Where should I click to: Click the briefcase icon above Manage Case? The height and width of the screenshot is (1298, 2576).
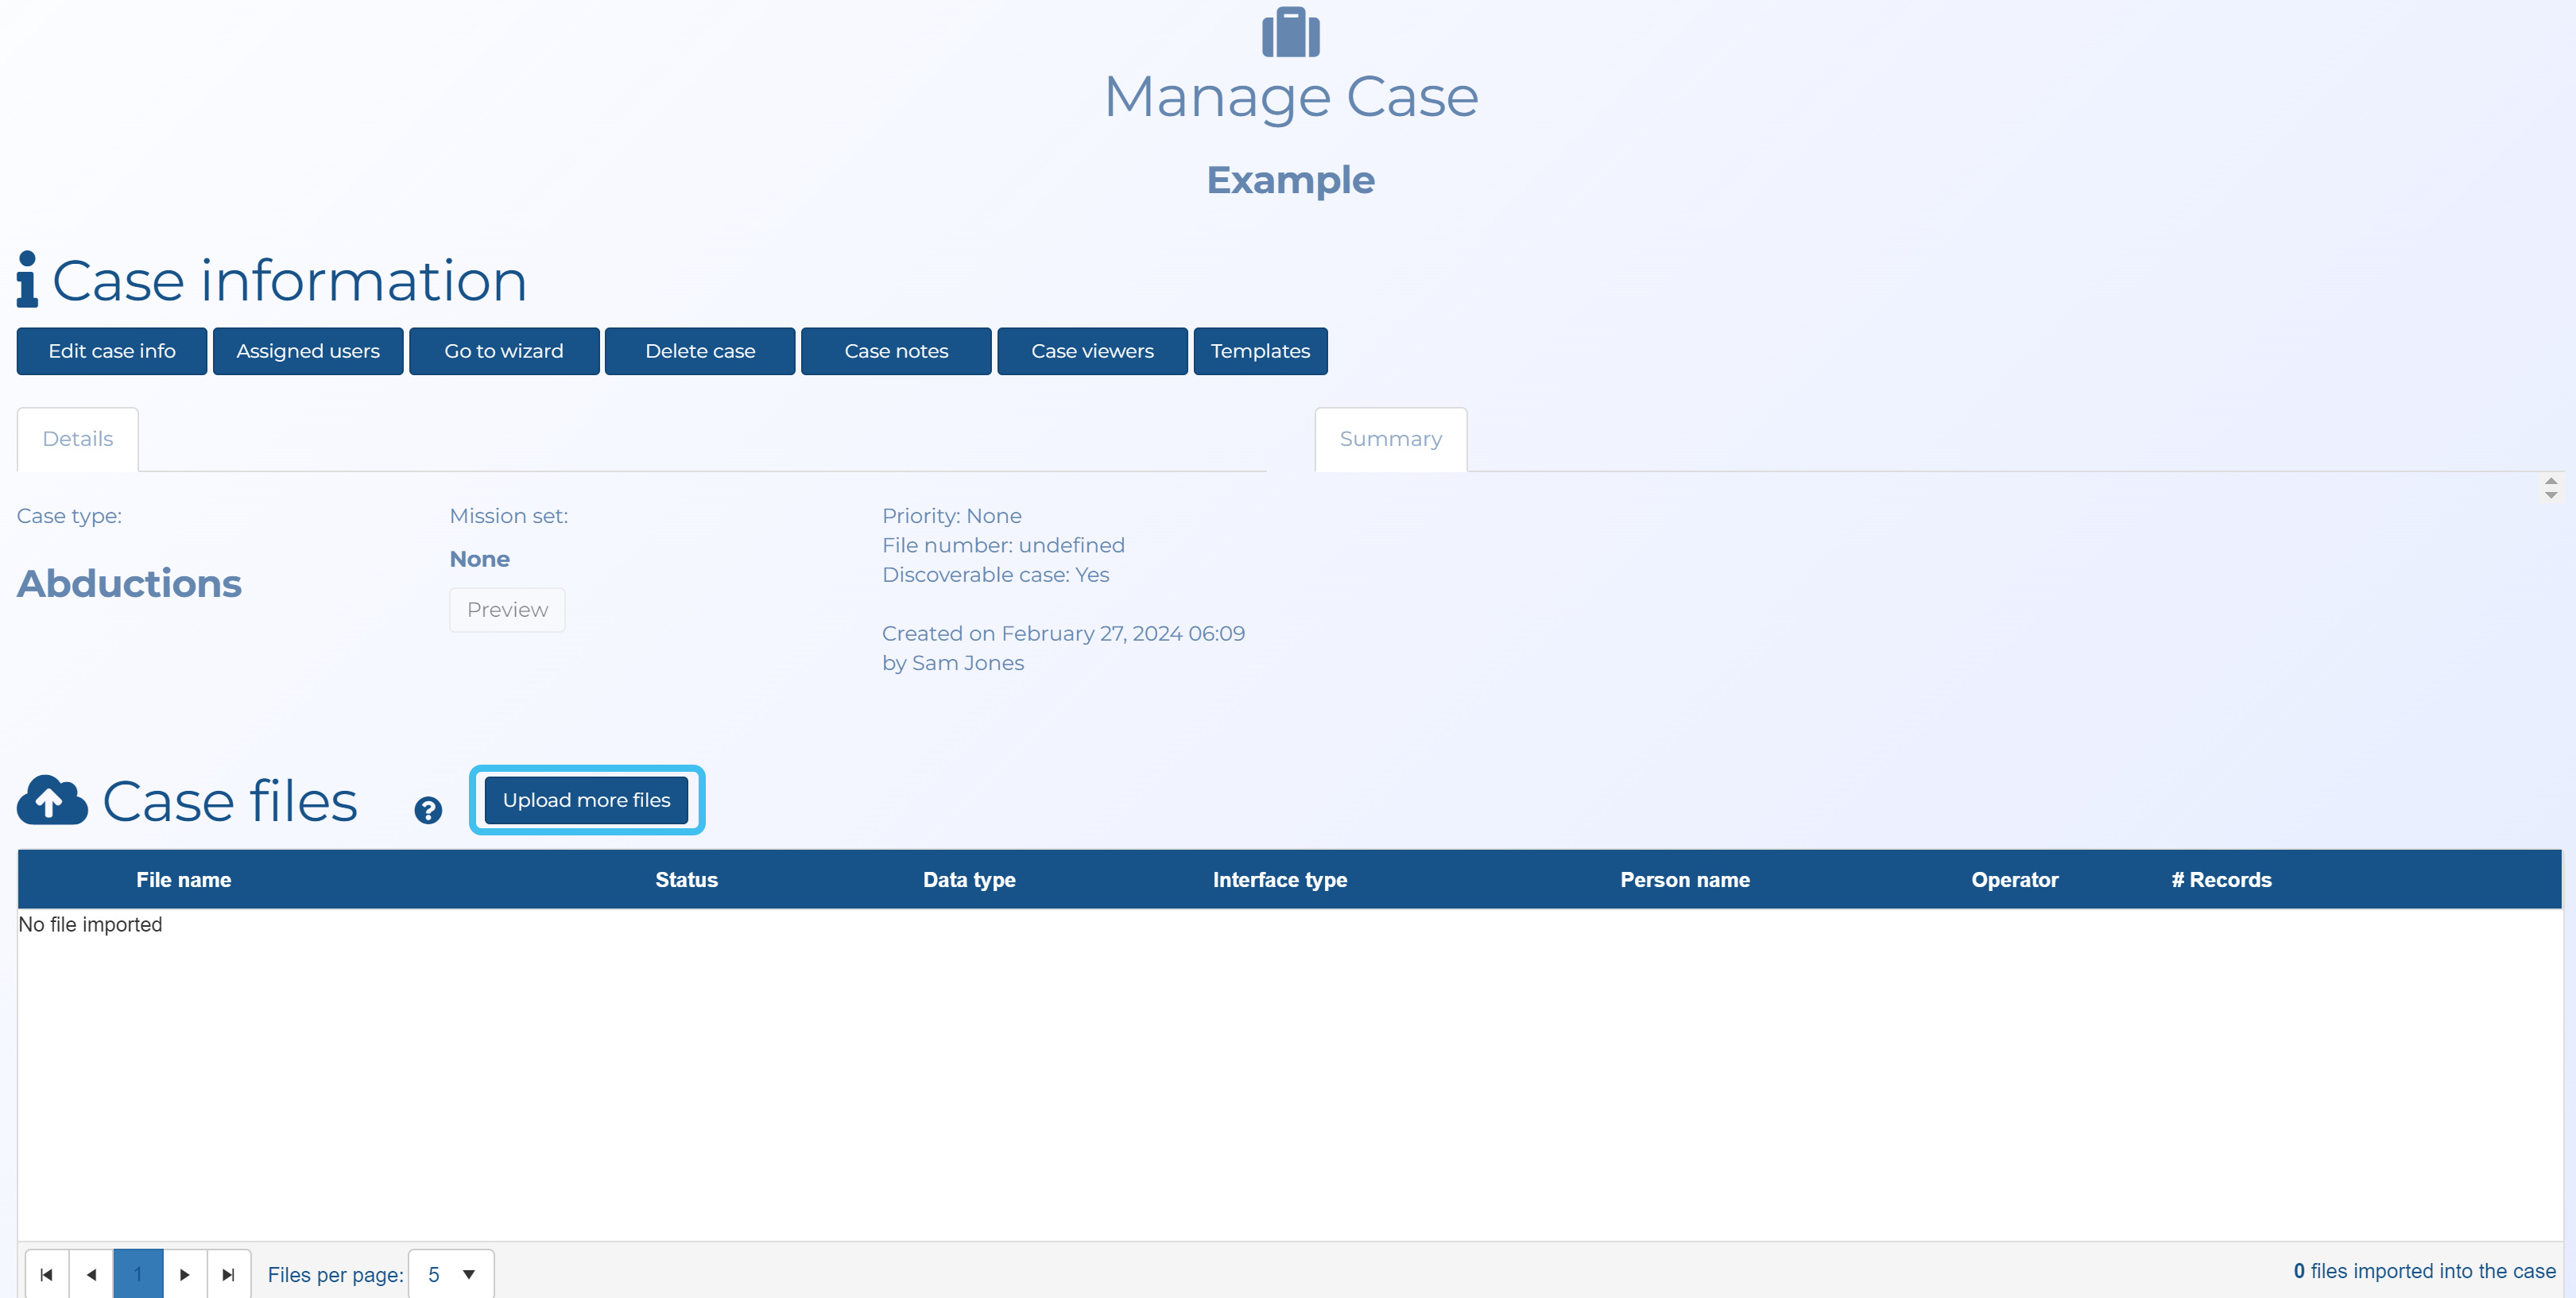pos(1290,32)
